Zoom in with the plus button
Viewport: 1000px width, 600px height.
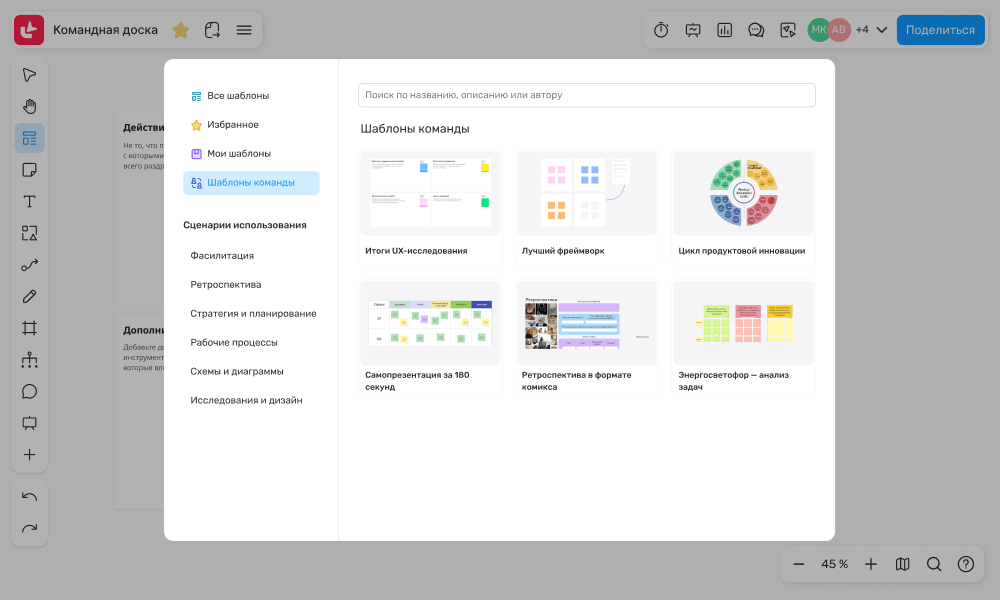coord(871,564)
